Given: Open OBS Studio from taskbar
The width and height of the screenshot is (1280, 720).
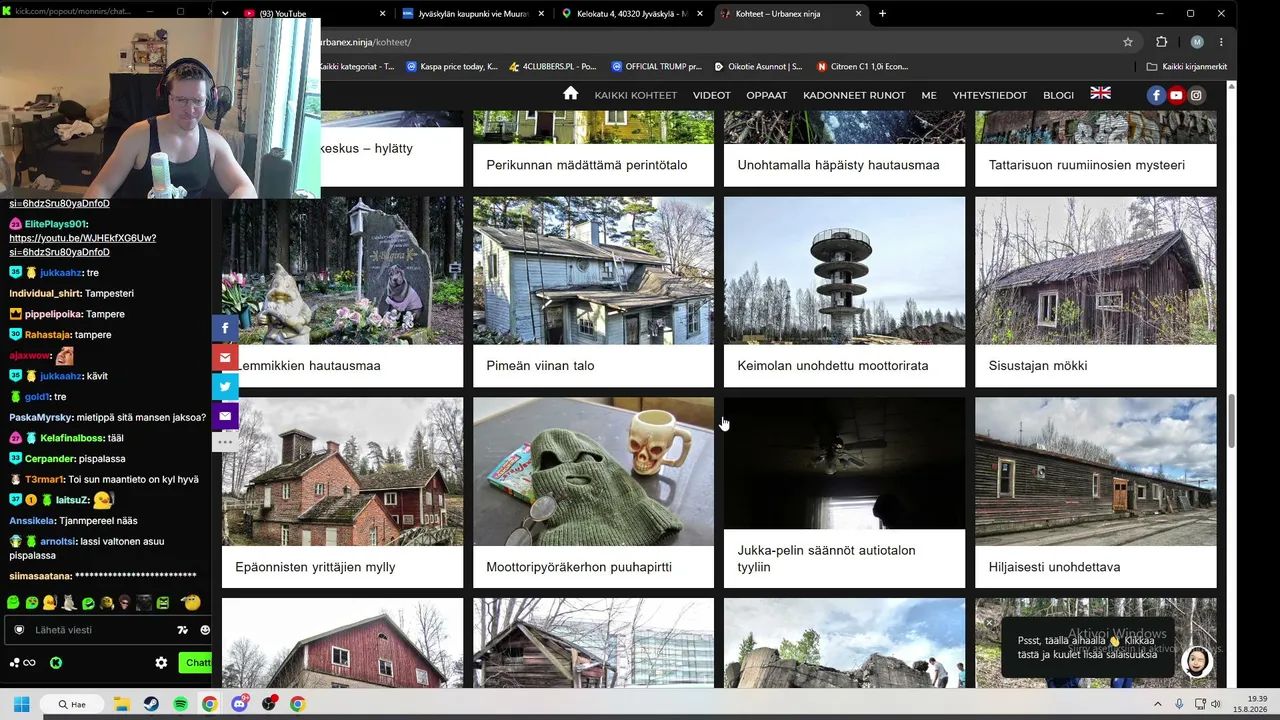Looking at the screenshot, I should coord(268,704).
